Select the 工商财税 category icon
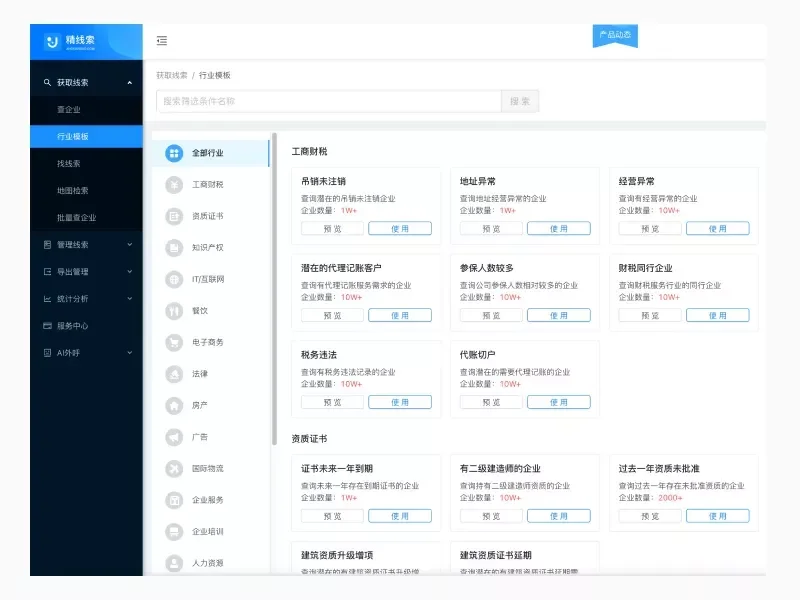The width and height of the screenshot is (800, 600). coord(173,184)
